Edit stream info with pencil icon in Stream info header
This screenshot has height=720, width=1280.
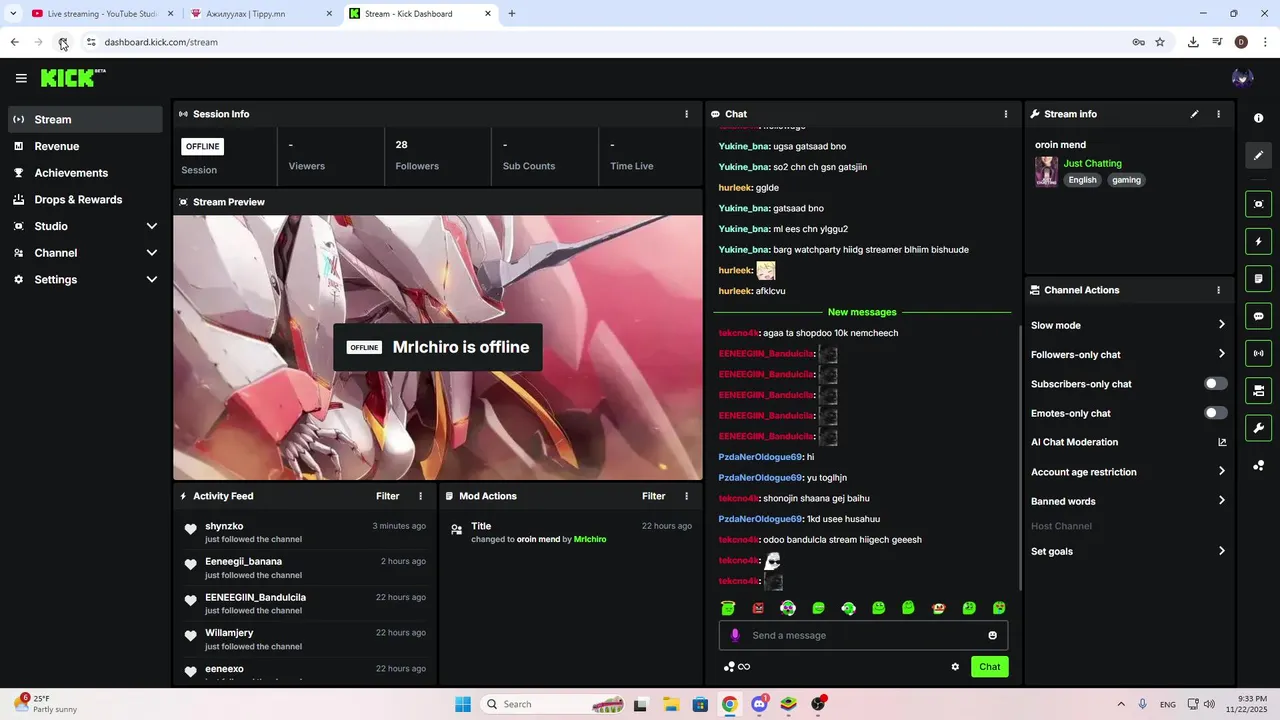coord(1194,114)
